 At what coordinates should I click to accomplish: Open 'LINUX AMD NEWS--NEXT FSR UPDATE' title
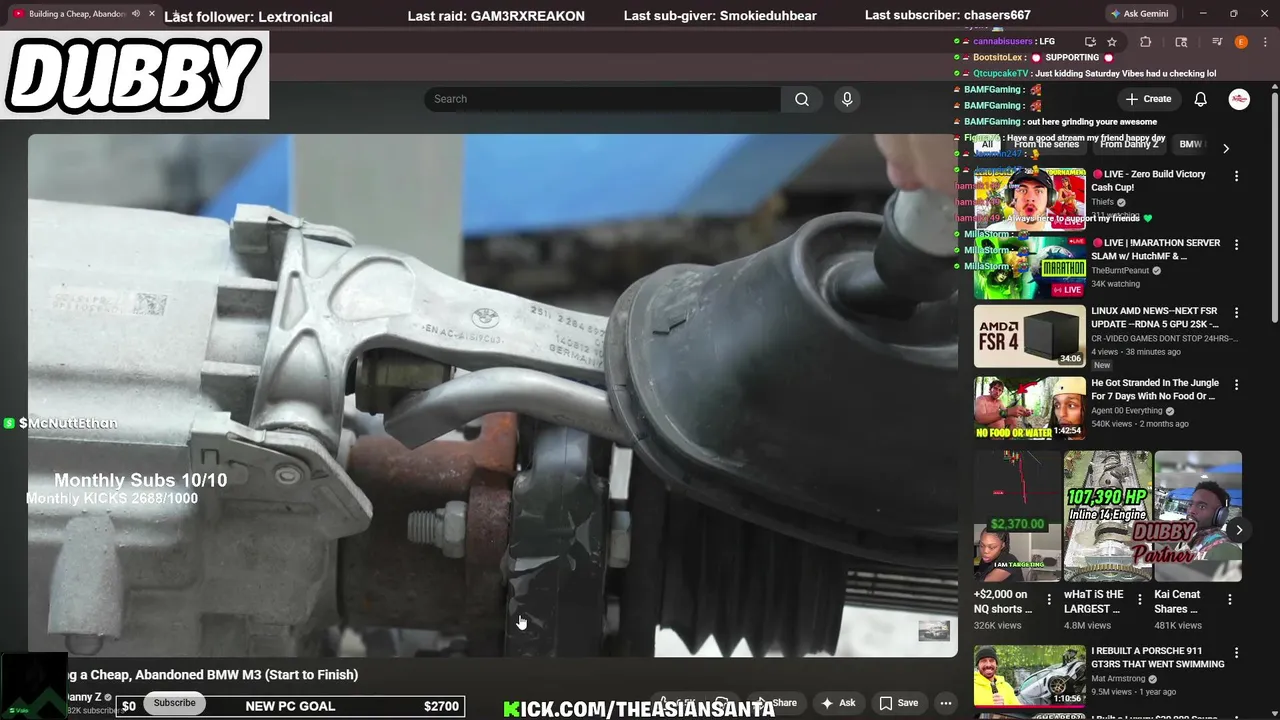(x=1155, y=318)
